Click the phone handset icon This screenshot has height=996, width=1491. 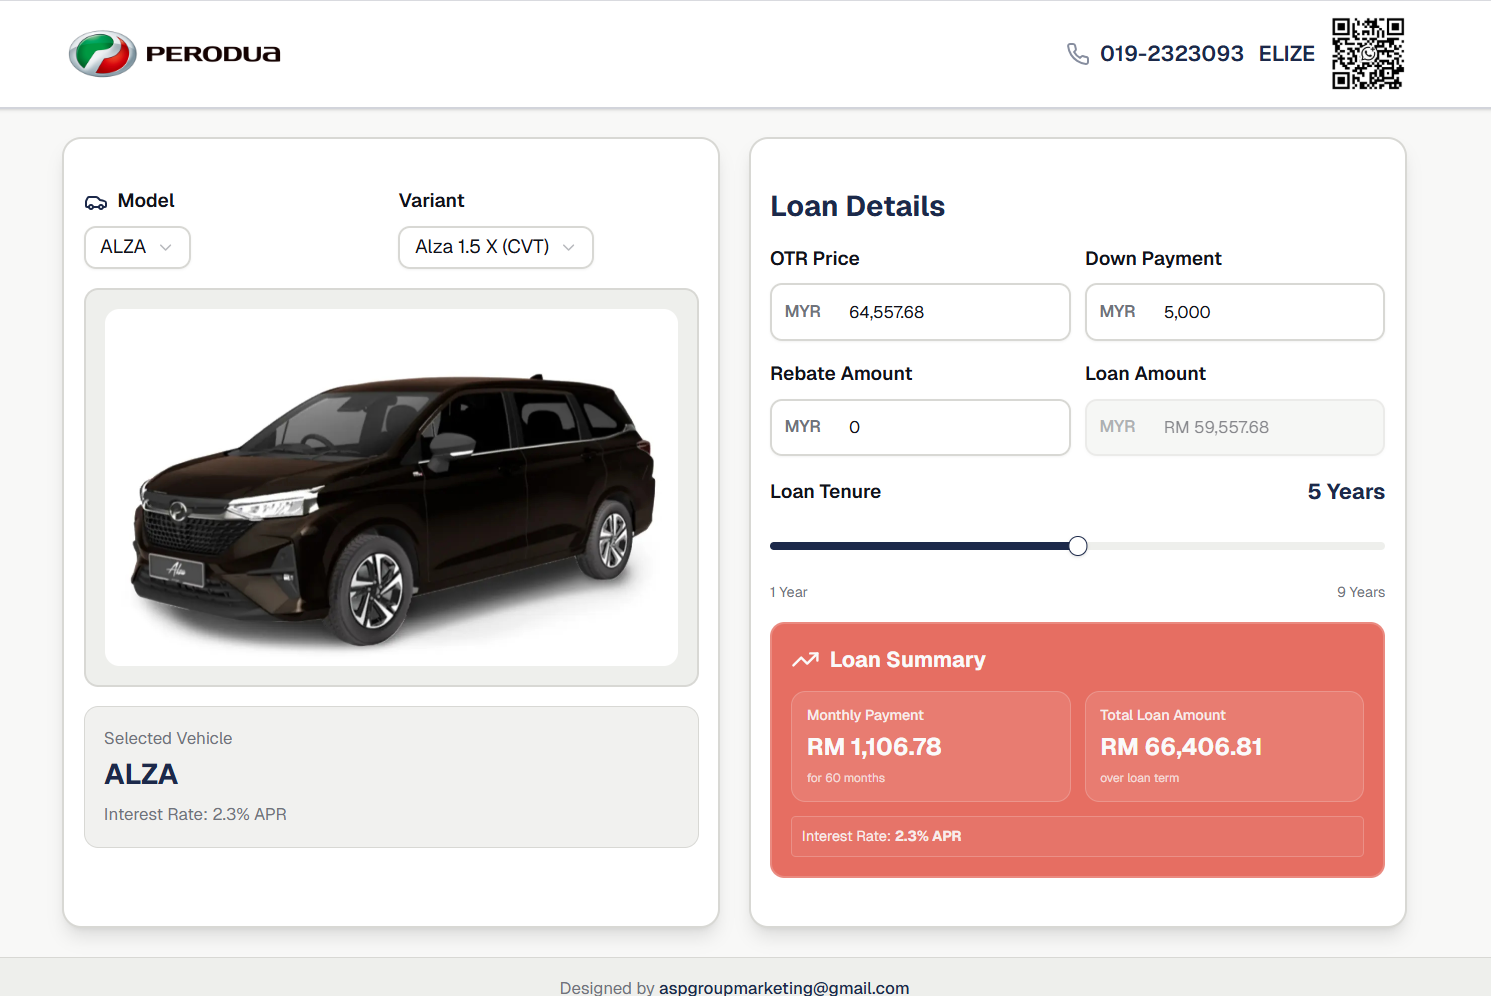pyautogui.click(x=1078, y=54)
